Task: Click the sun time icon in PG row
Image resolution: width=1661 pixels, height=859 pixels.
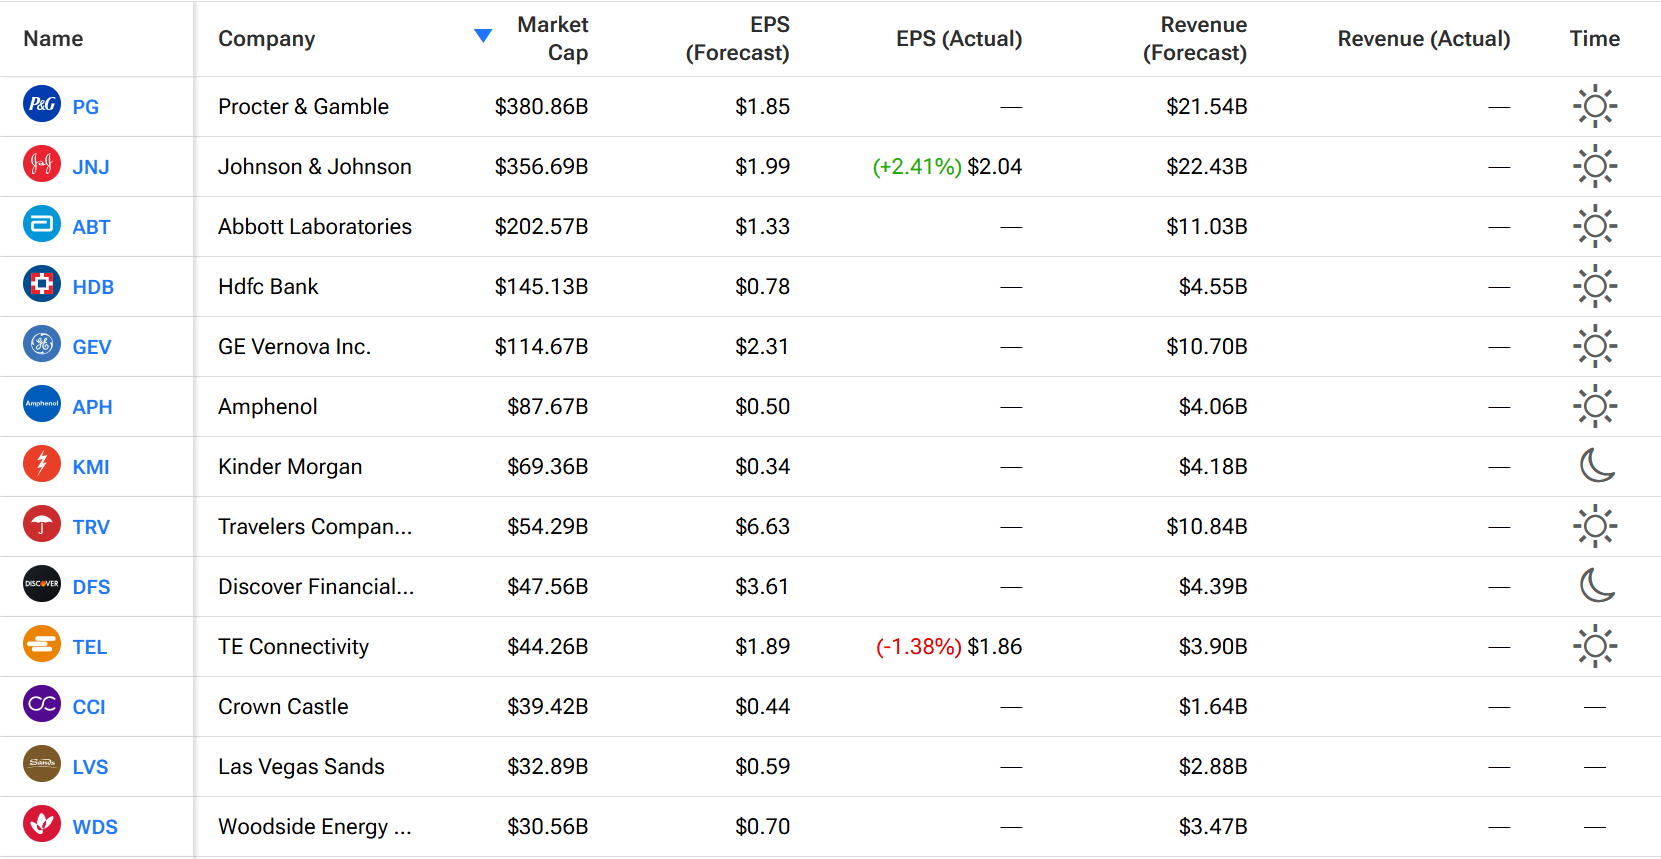Action: [x=1595, y=106]
